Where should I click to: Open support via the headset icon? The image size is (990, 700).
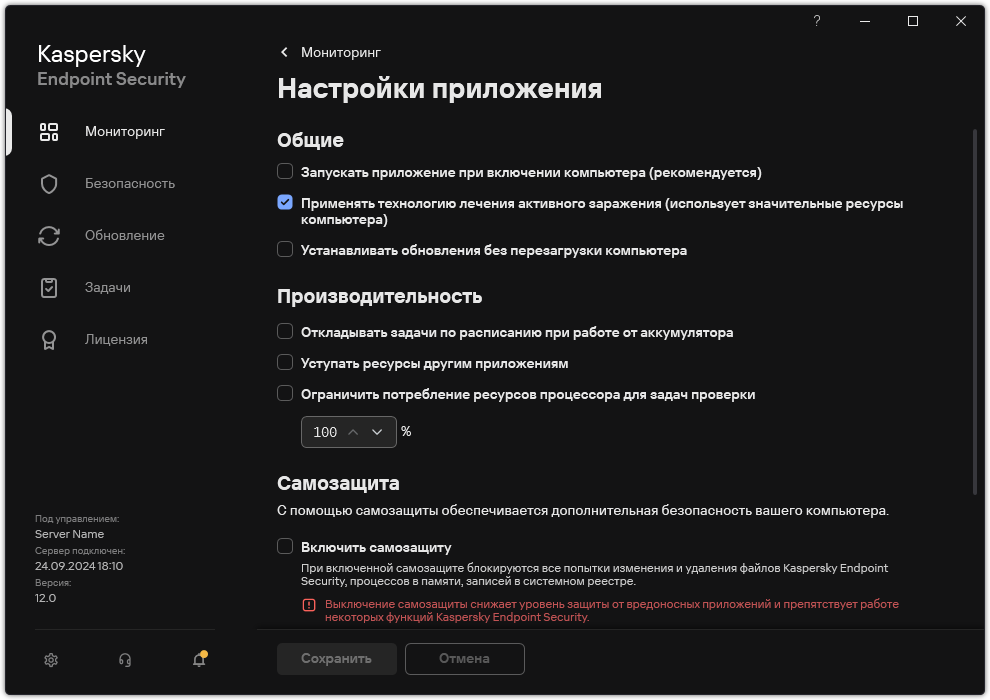125,660
